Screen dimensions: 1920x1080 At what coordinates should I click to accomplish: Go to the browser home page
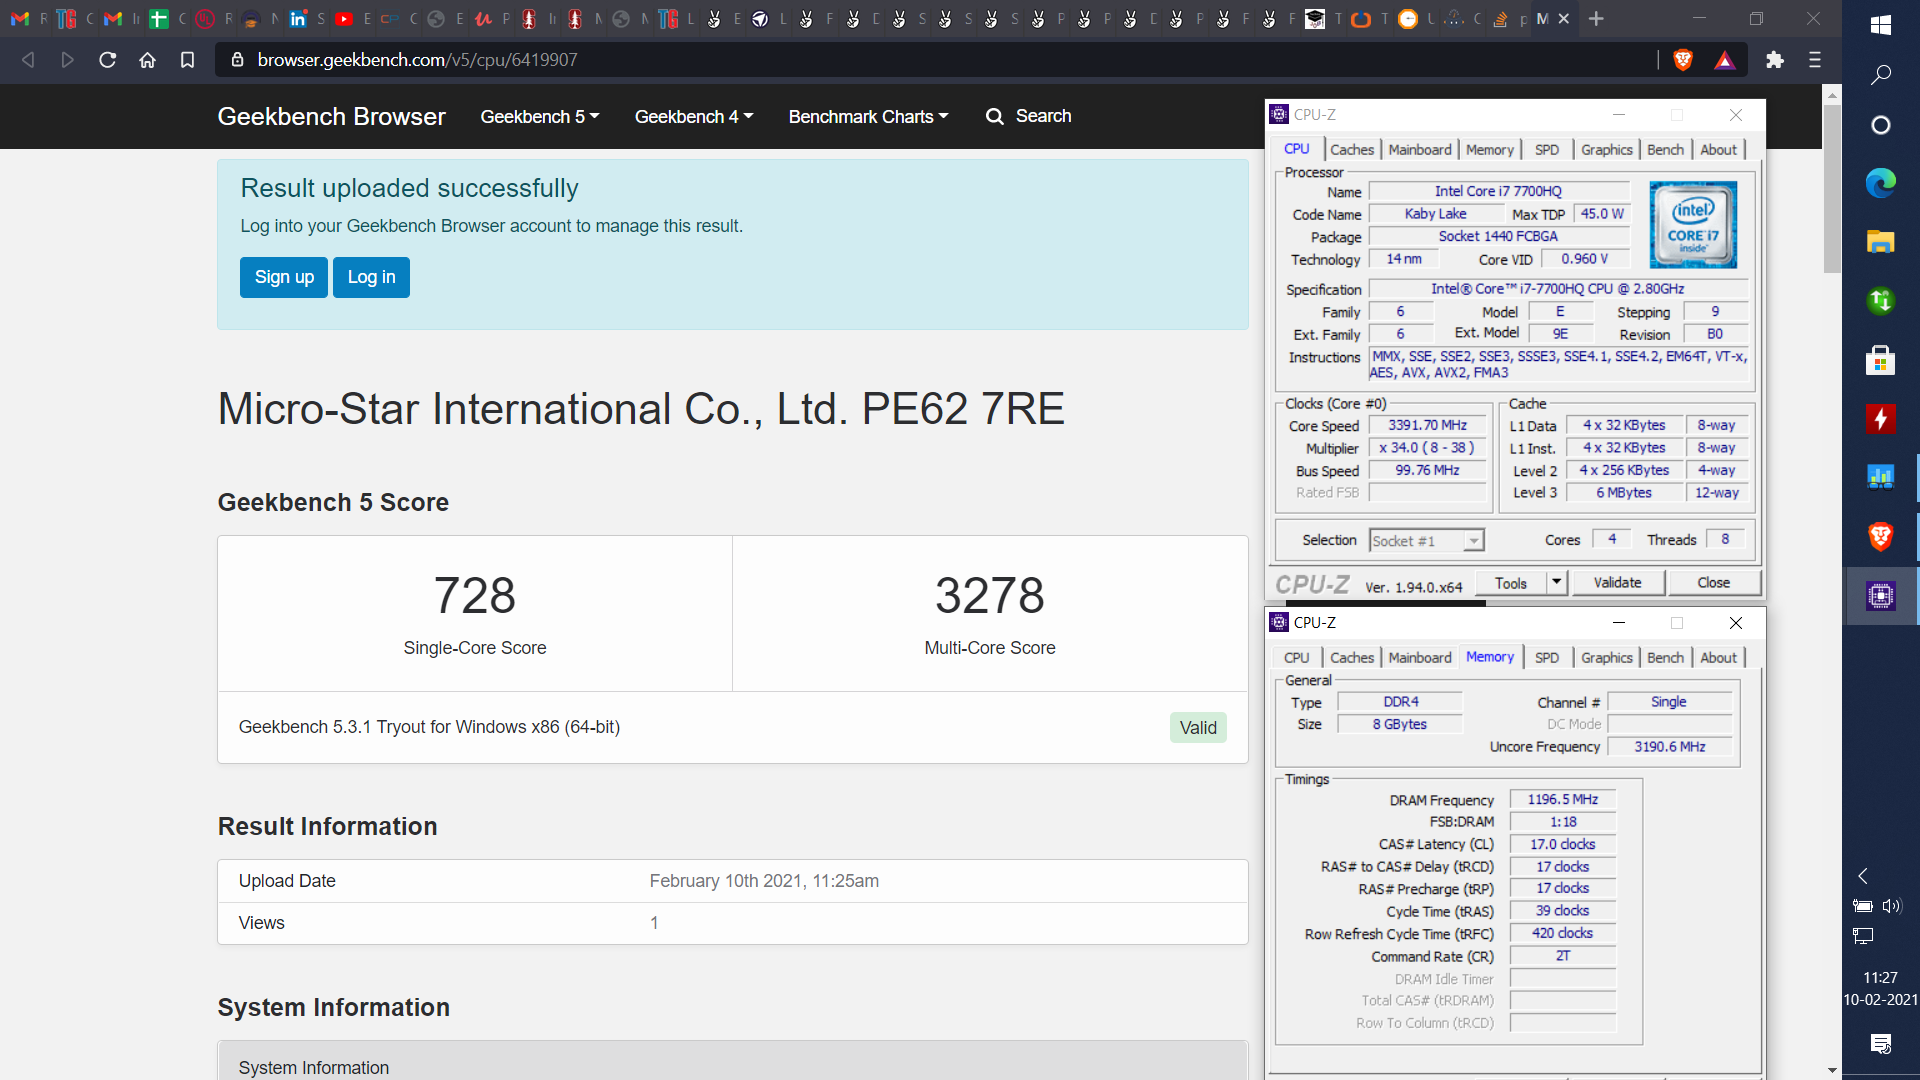coord(147,60)
